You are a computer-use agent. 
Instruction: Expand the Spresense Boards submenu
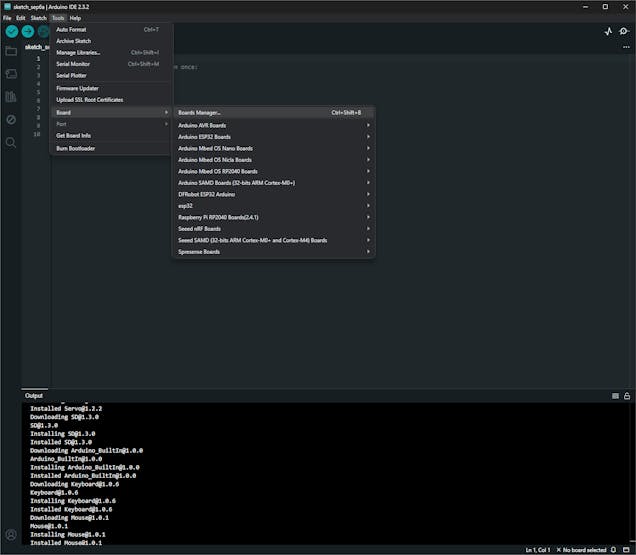pyautogui.click(x=273, y=252)
